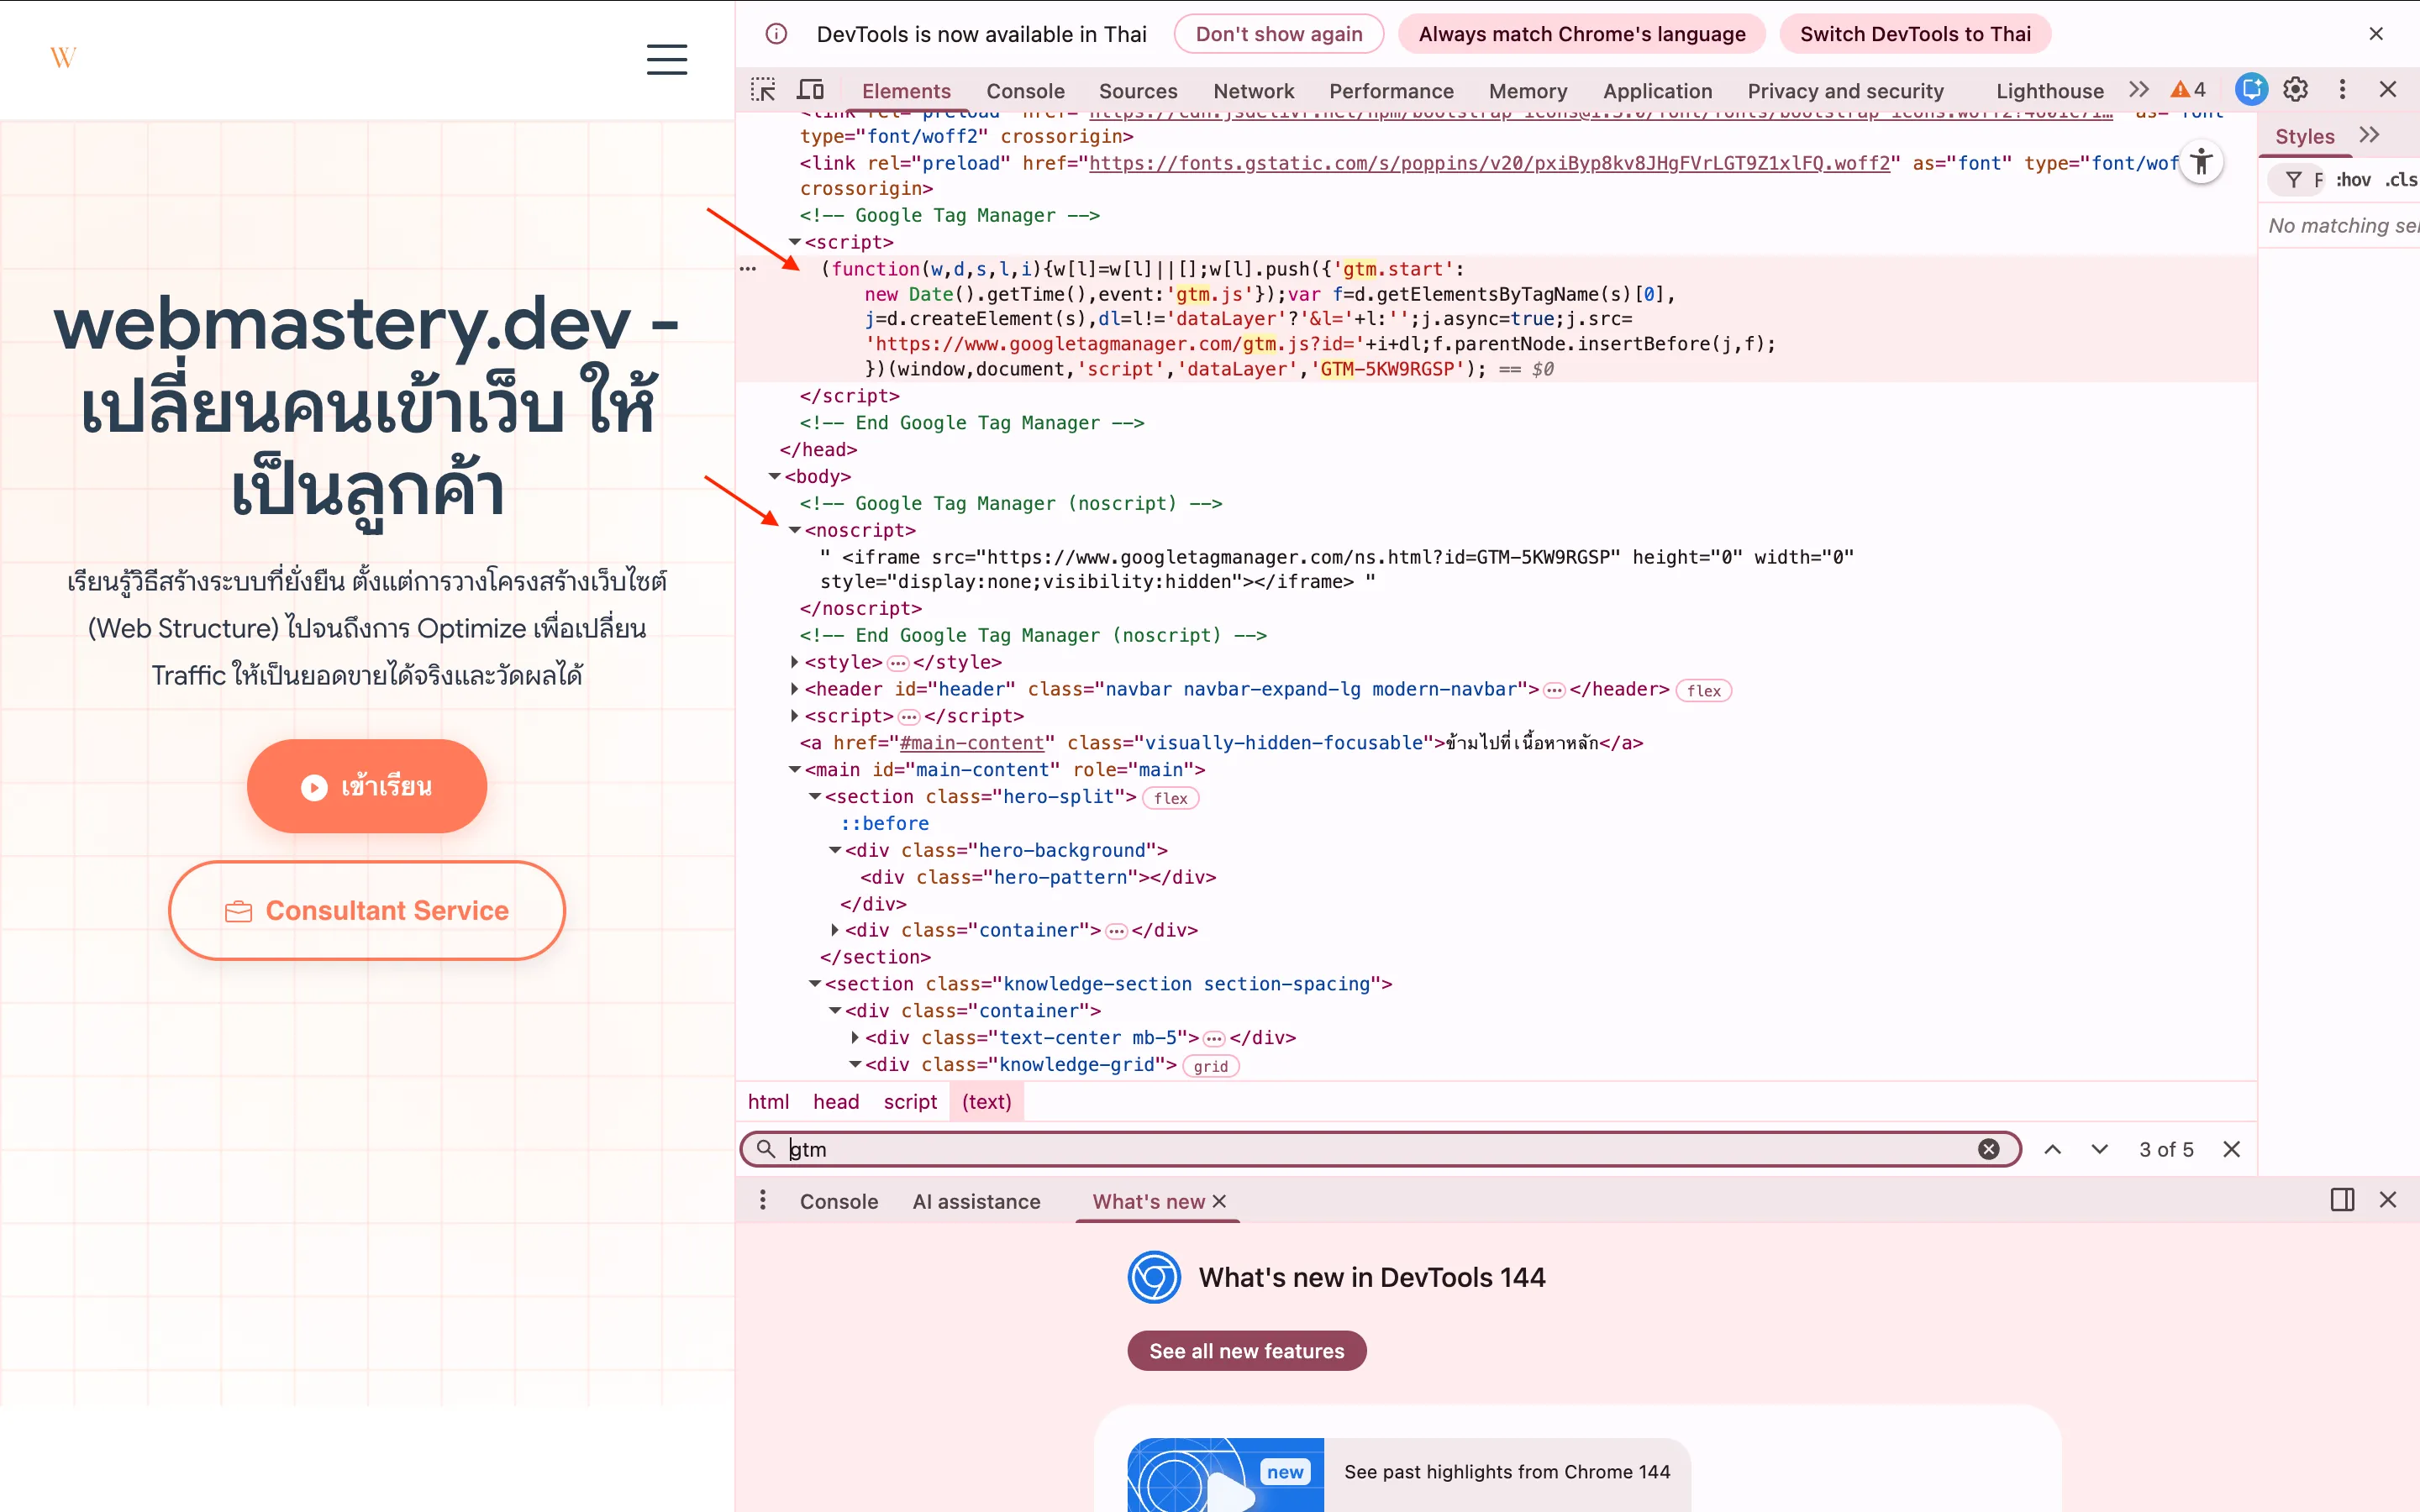Image resolution: width=2420 pixels, height=1512 pixels.
Task: Open the Lighthouse panel
Action: pyautogui.click(x=2050, y=90)
